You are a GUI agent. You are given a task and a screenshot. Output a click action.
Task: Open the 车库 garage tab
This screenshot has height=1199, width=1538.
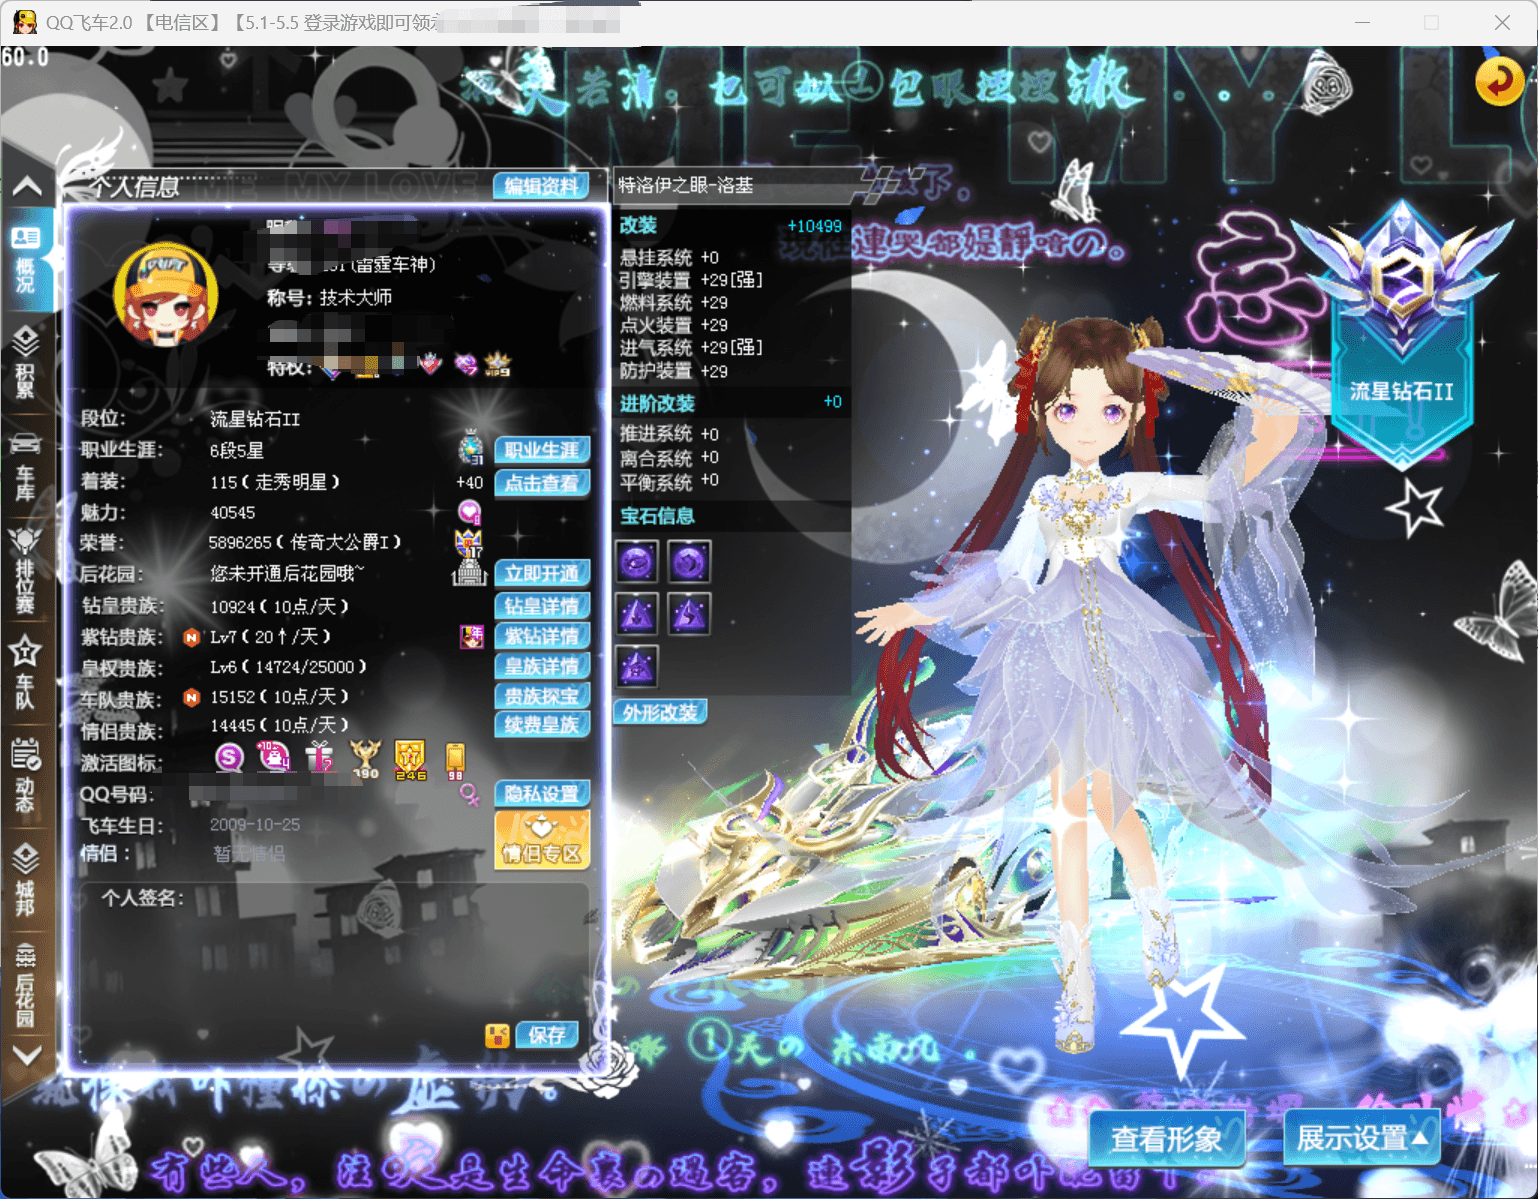pyautogui.click(x=26, y=467)
